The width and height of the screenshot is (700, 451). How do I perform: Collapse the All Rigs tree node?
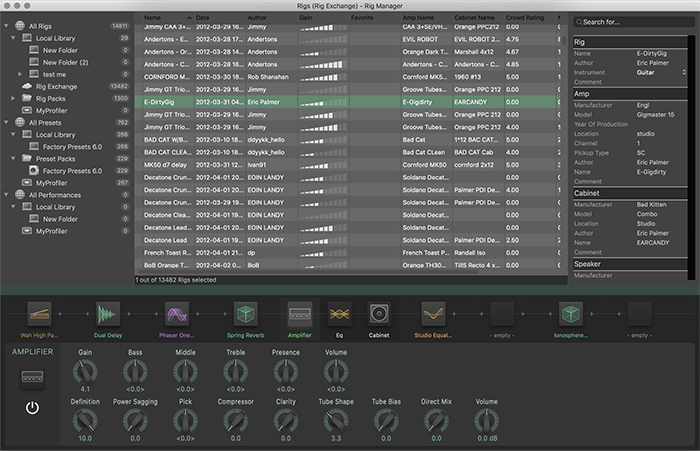(6, 26)
